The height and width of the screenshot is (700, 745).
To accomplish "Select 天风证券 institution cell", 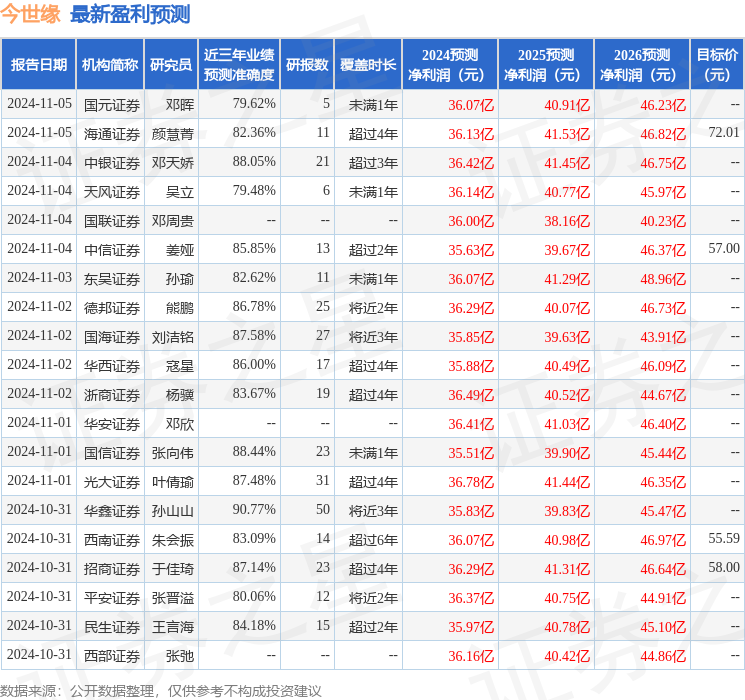I will pyautogui.click(x=112, y=192).
